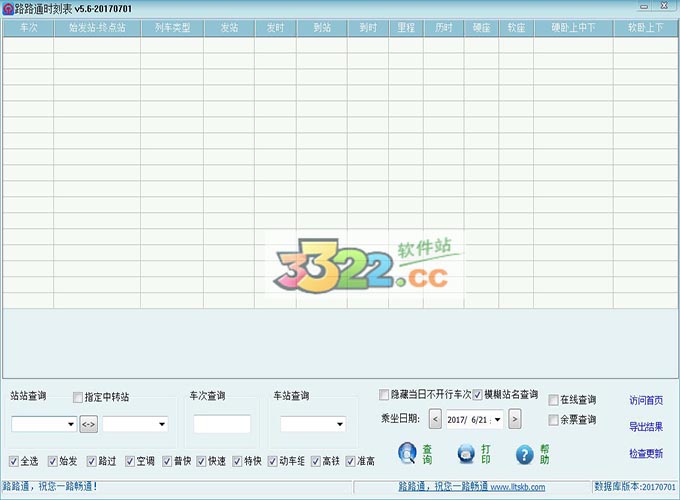Click 检查更新 link
Viewport: 680px width, 500px height.
[646, 454]
